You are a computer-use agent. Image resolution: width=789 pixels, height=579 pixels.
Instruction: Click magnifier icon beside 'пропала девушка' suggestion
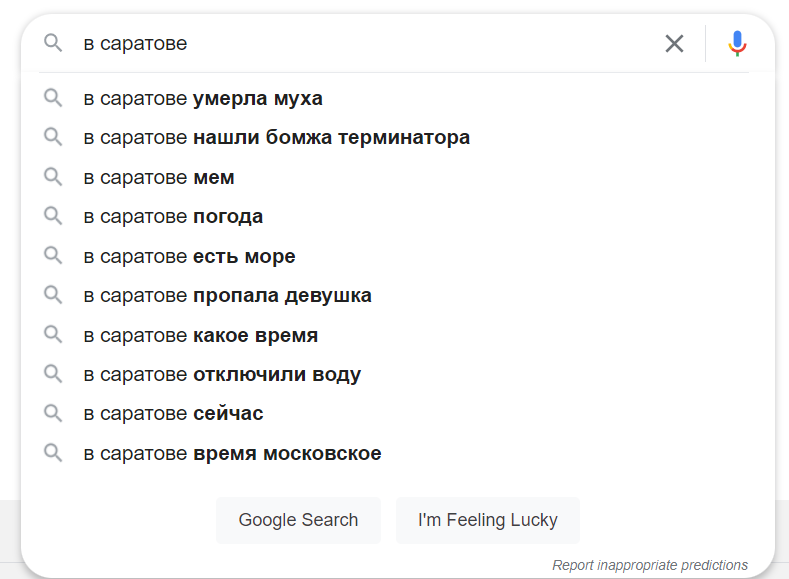click(x=53, y=295)
